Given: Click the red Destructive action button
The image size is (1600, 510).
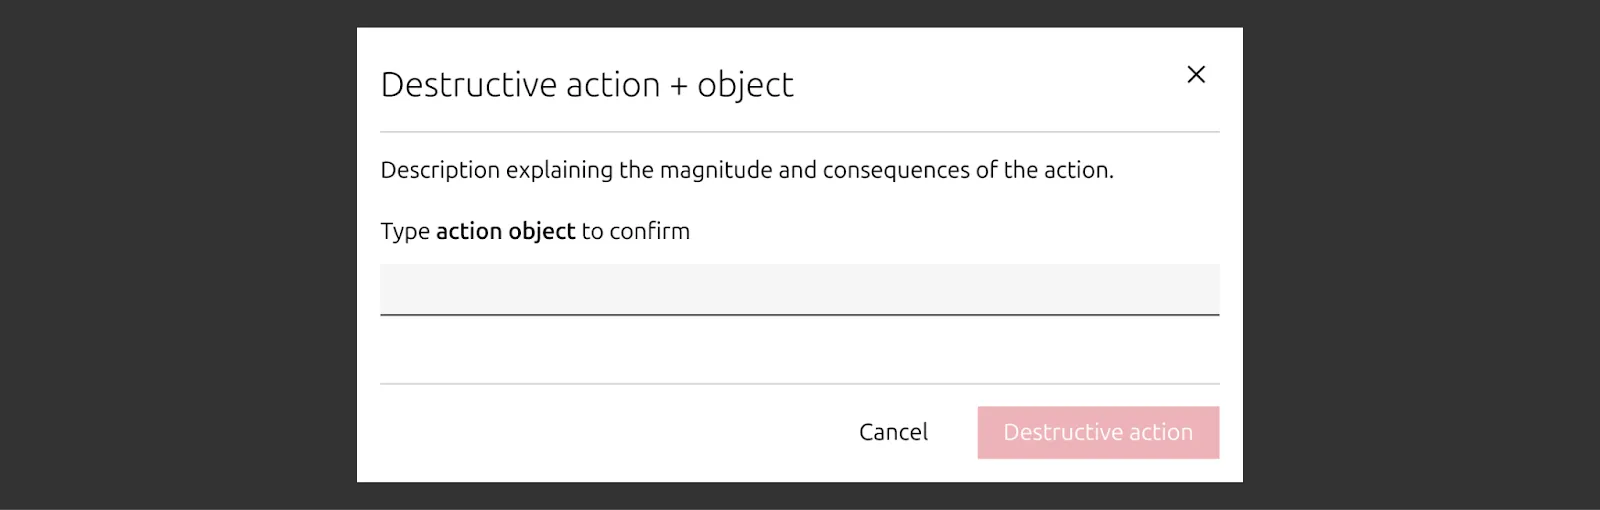Looking at the screenshot, I should 1098,432.
